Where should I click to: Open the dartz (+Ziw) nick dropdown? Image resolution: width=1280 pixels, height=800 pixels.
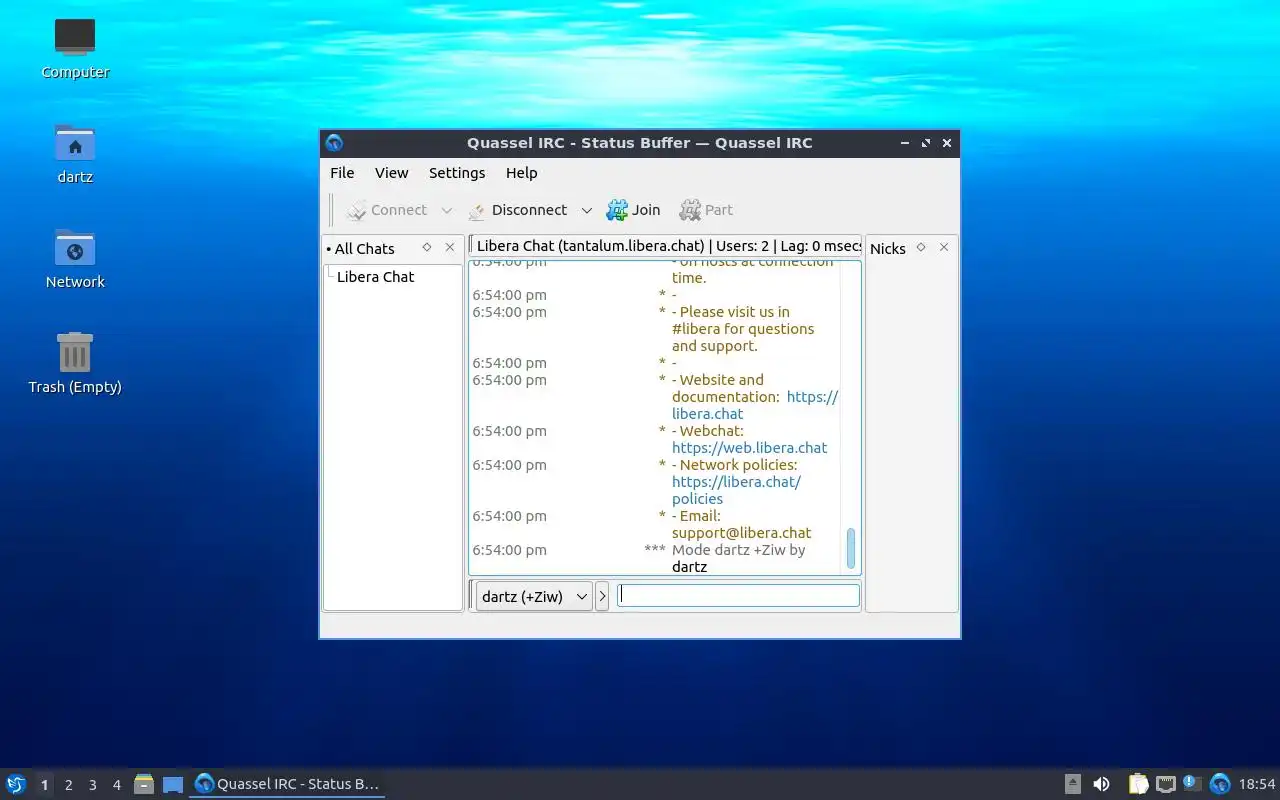tap(534, 596)
